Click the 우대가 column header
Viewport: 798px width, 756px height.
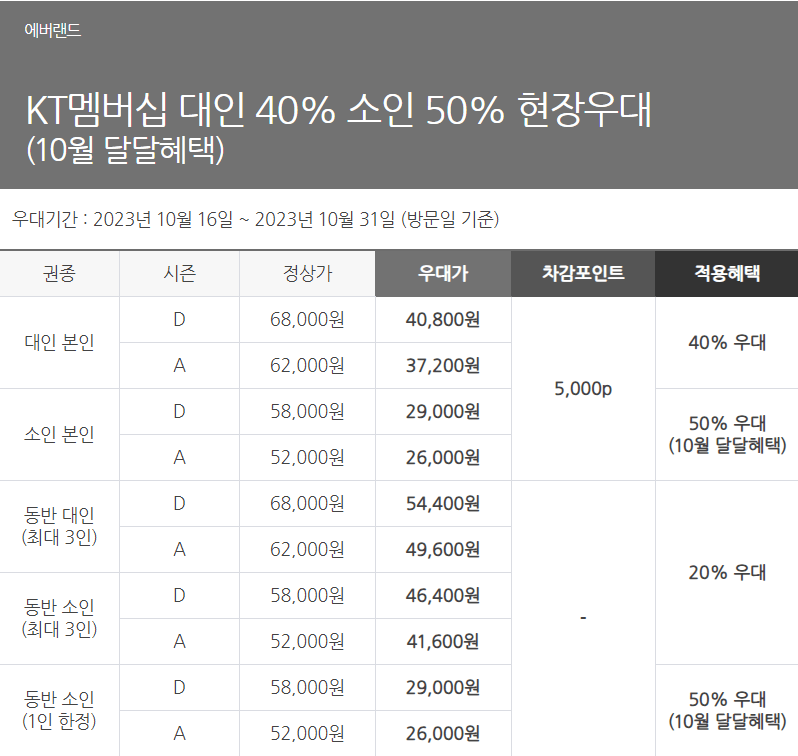pos(443,273)
